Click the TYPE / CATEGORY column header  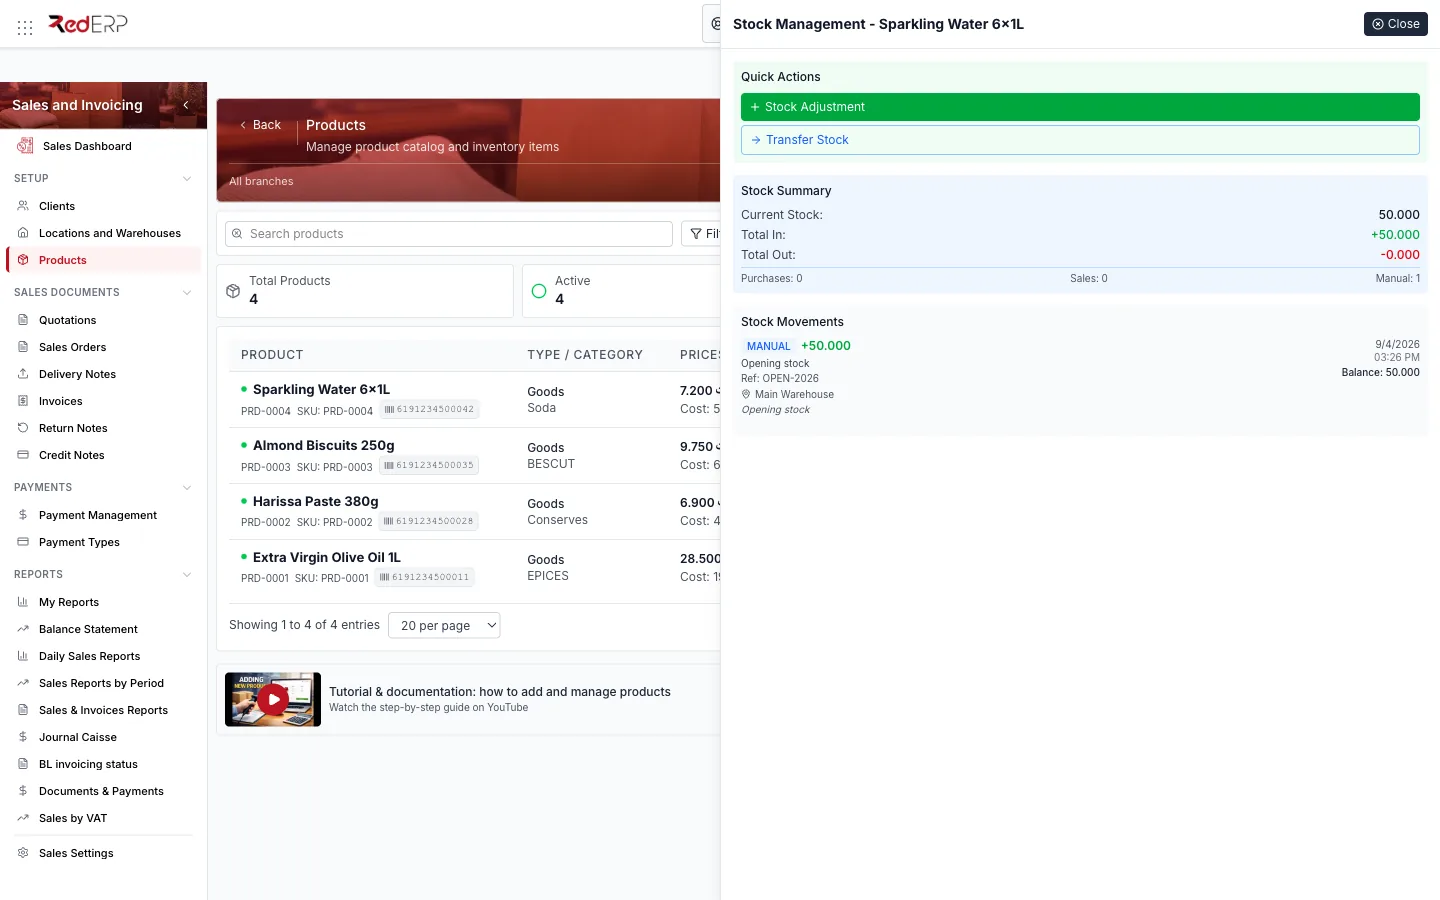point(585,355)
